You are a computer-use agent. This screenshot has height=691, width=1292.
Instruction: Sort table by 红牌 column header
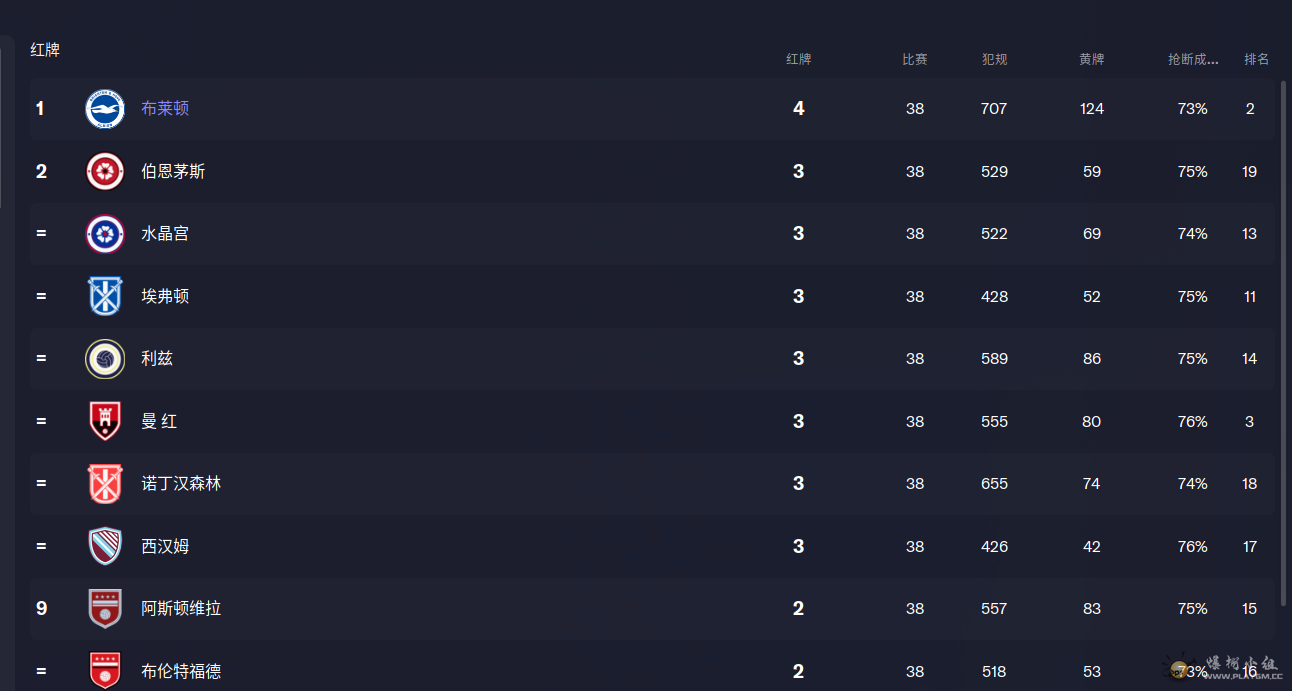pos(798,59)
